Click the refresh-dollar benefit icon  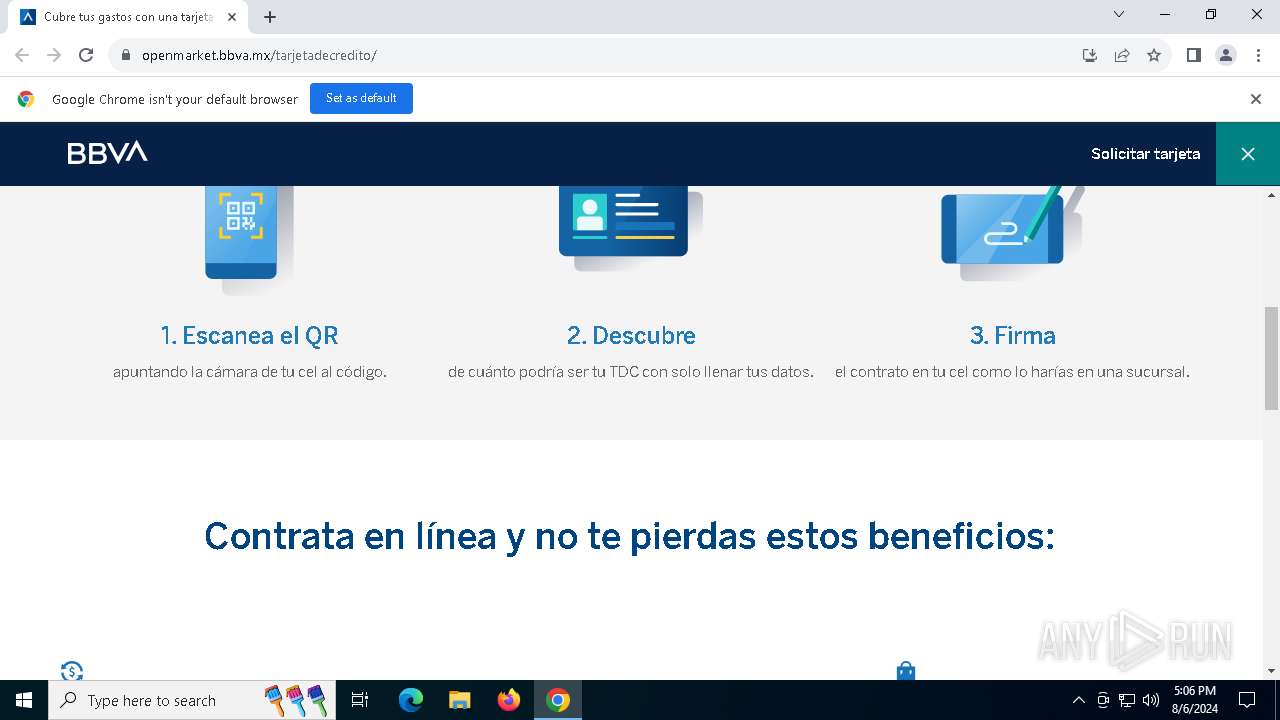click(72, 671)
